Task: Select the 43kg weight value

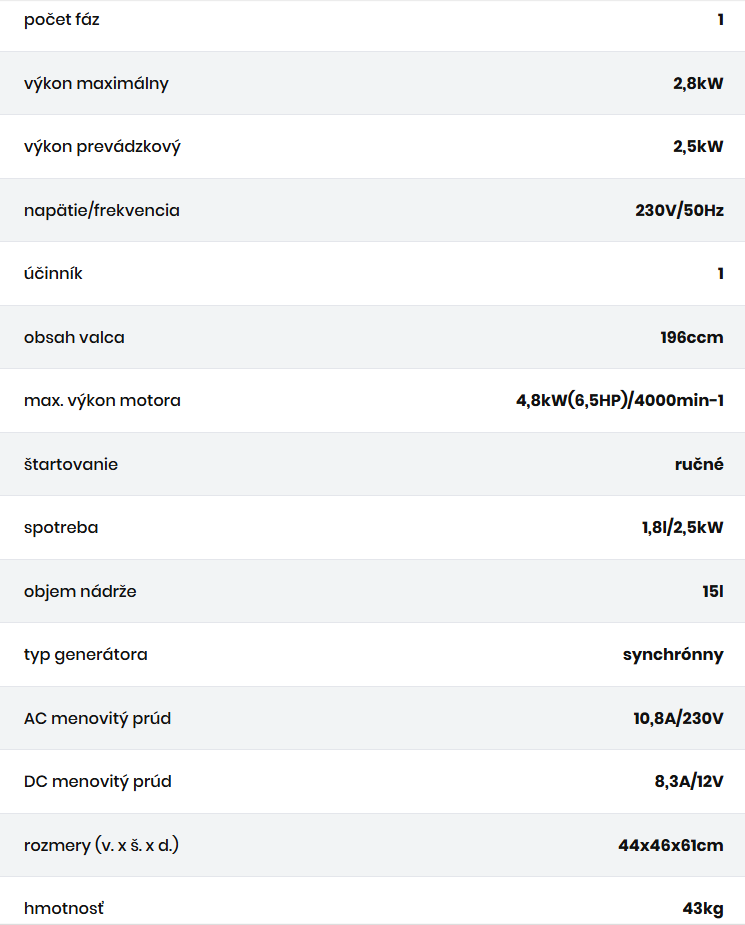Action: [x=703, y=909]
